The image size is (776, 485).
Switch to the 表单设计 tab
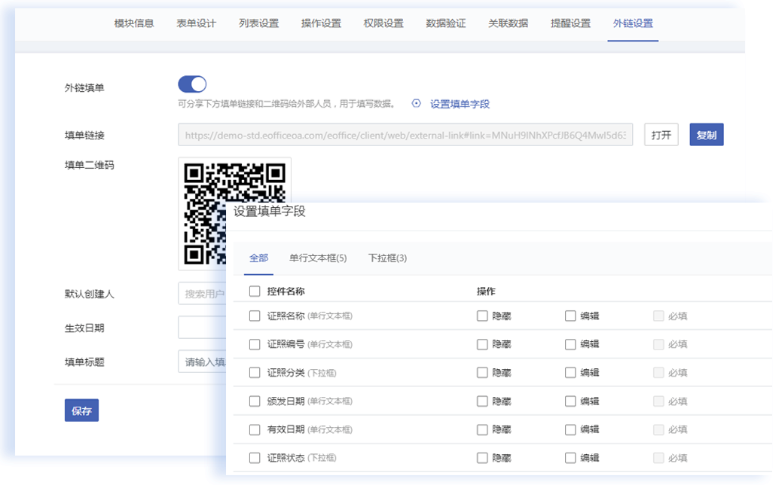click(196, 23)
